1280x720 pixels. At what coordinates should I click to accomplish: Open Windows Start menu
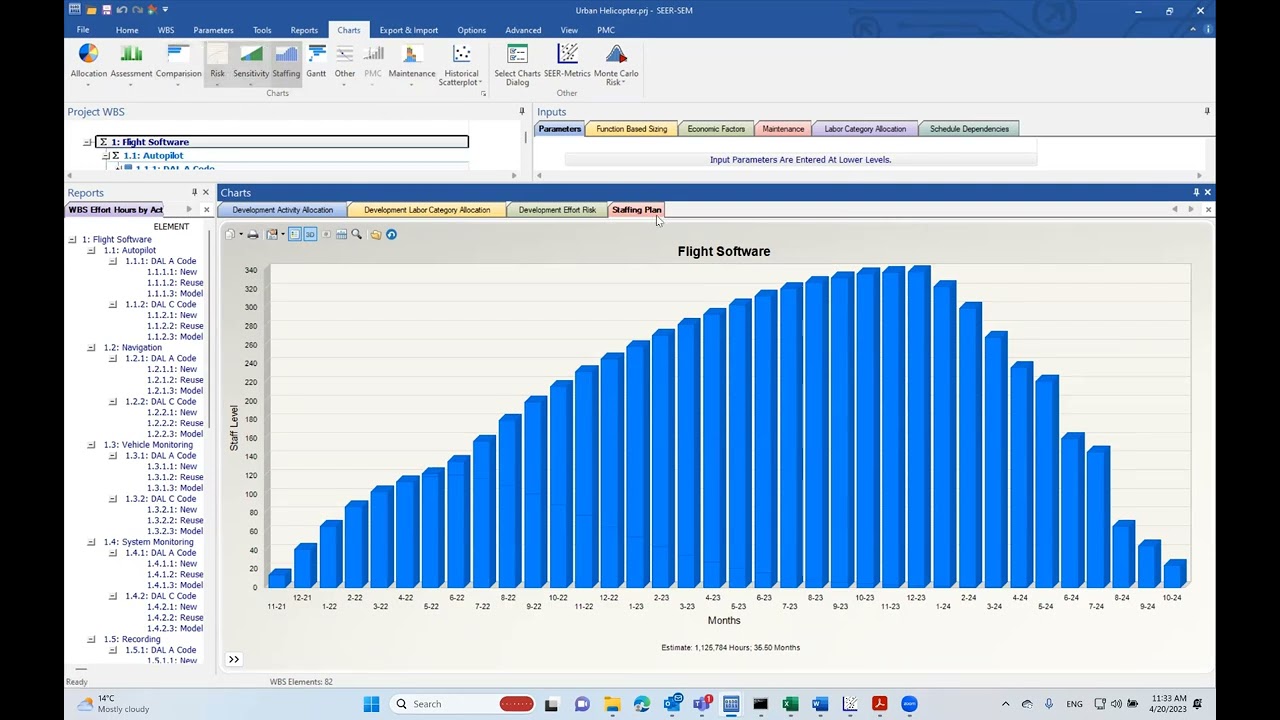371,704
